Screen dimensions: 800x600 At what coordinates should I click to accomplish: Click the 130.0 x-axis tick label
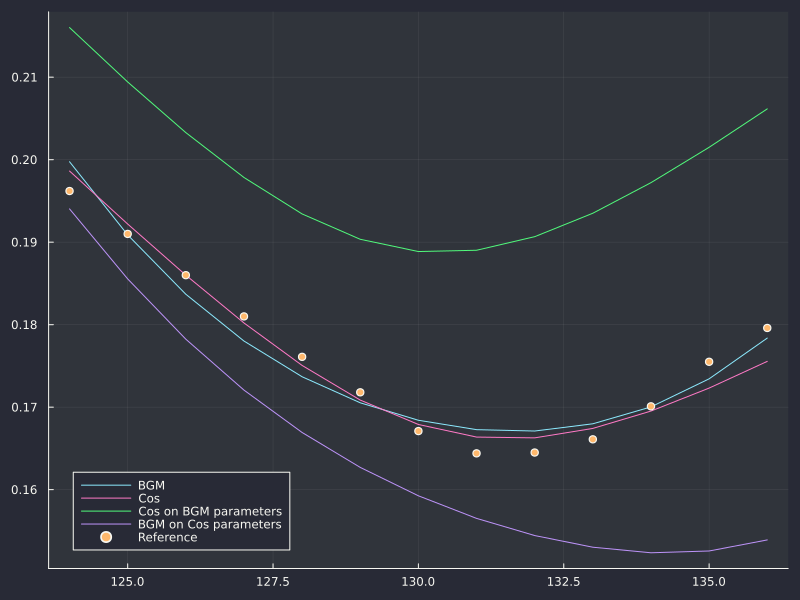418,582
